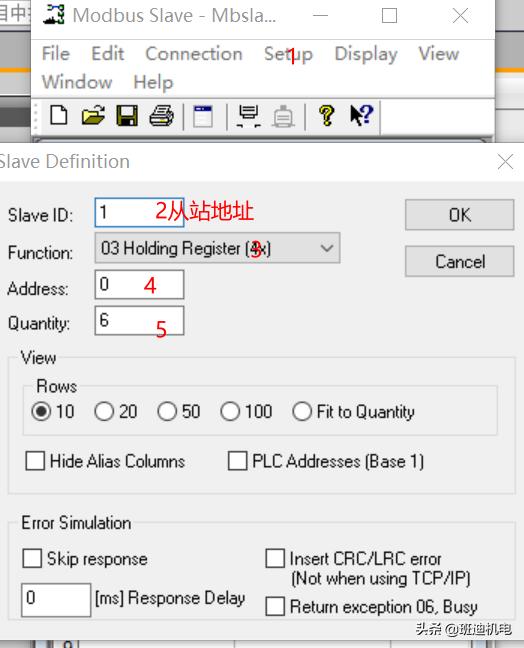524x648 pixels.
Task: Click the Cancel button
Action: 460,261
